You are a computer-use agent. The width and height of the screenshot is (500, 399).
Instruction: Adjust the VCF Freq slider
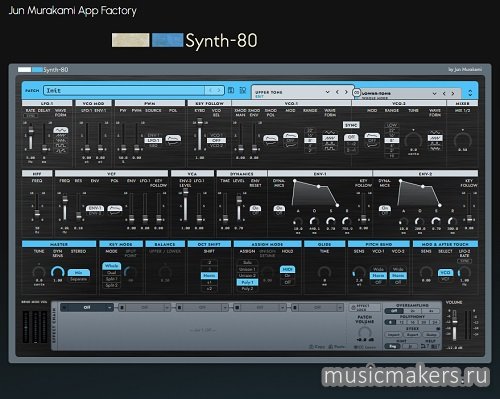tap(65, 207)
